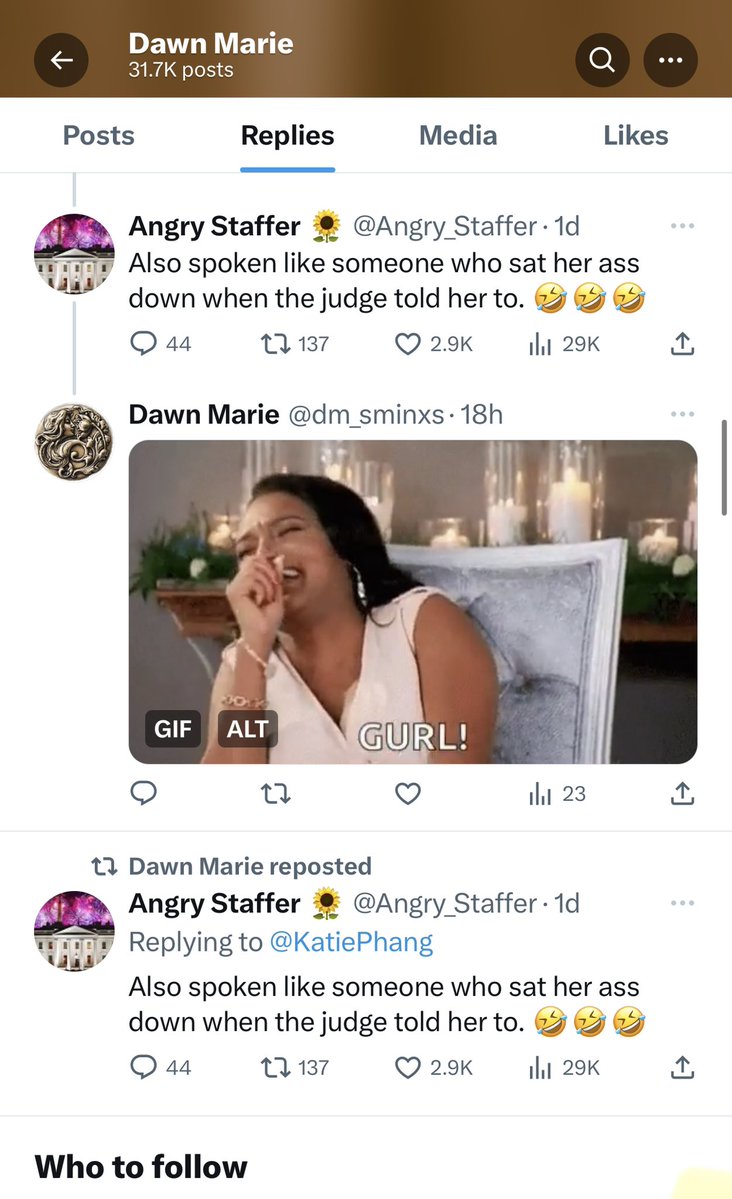The image size is (732, 1199).
Task: Open more menu on the top Angry Staffer post
Action: click(x=682, y=226)
